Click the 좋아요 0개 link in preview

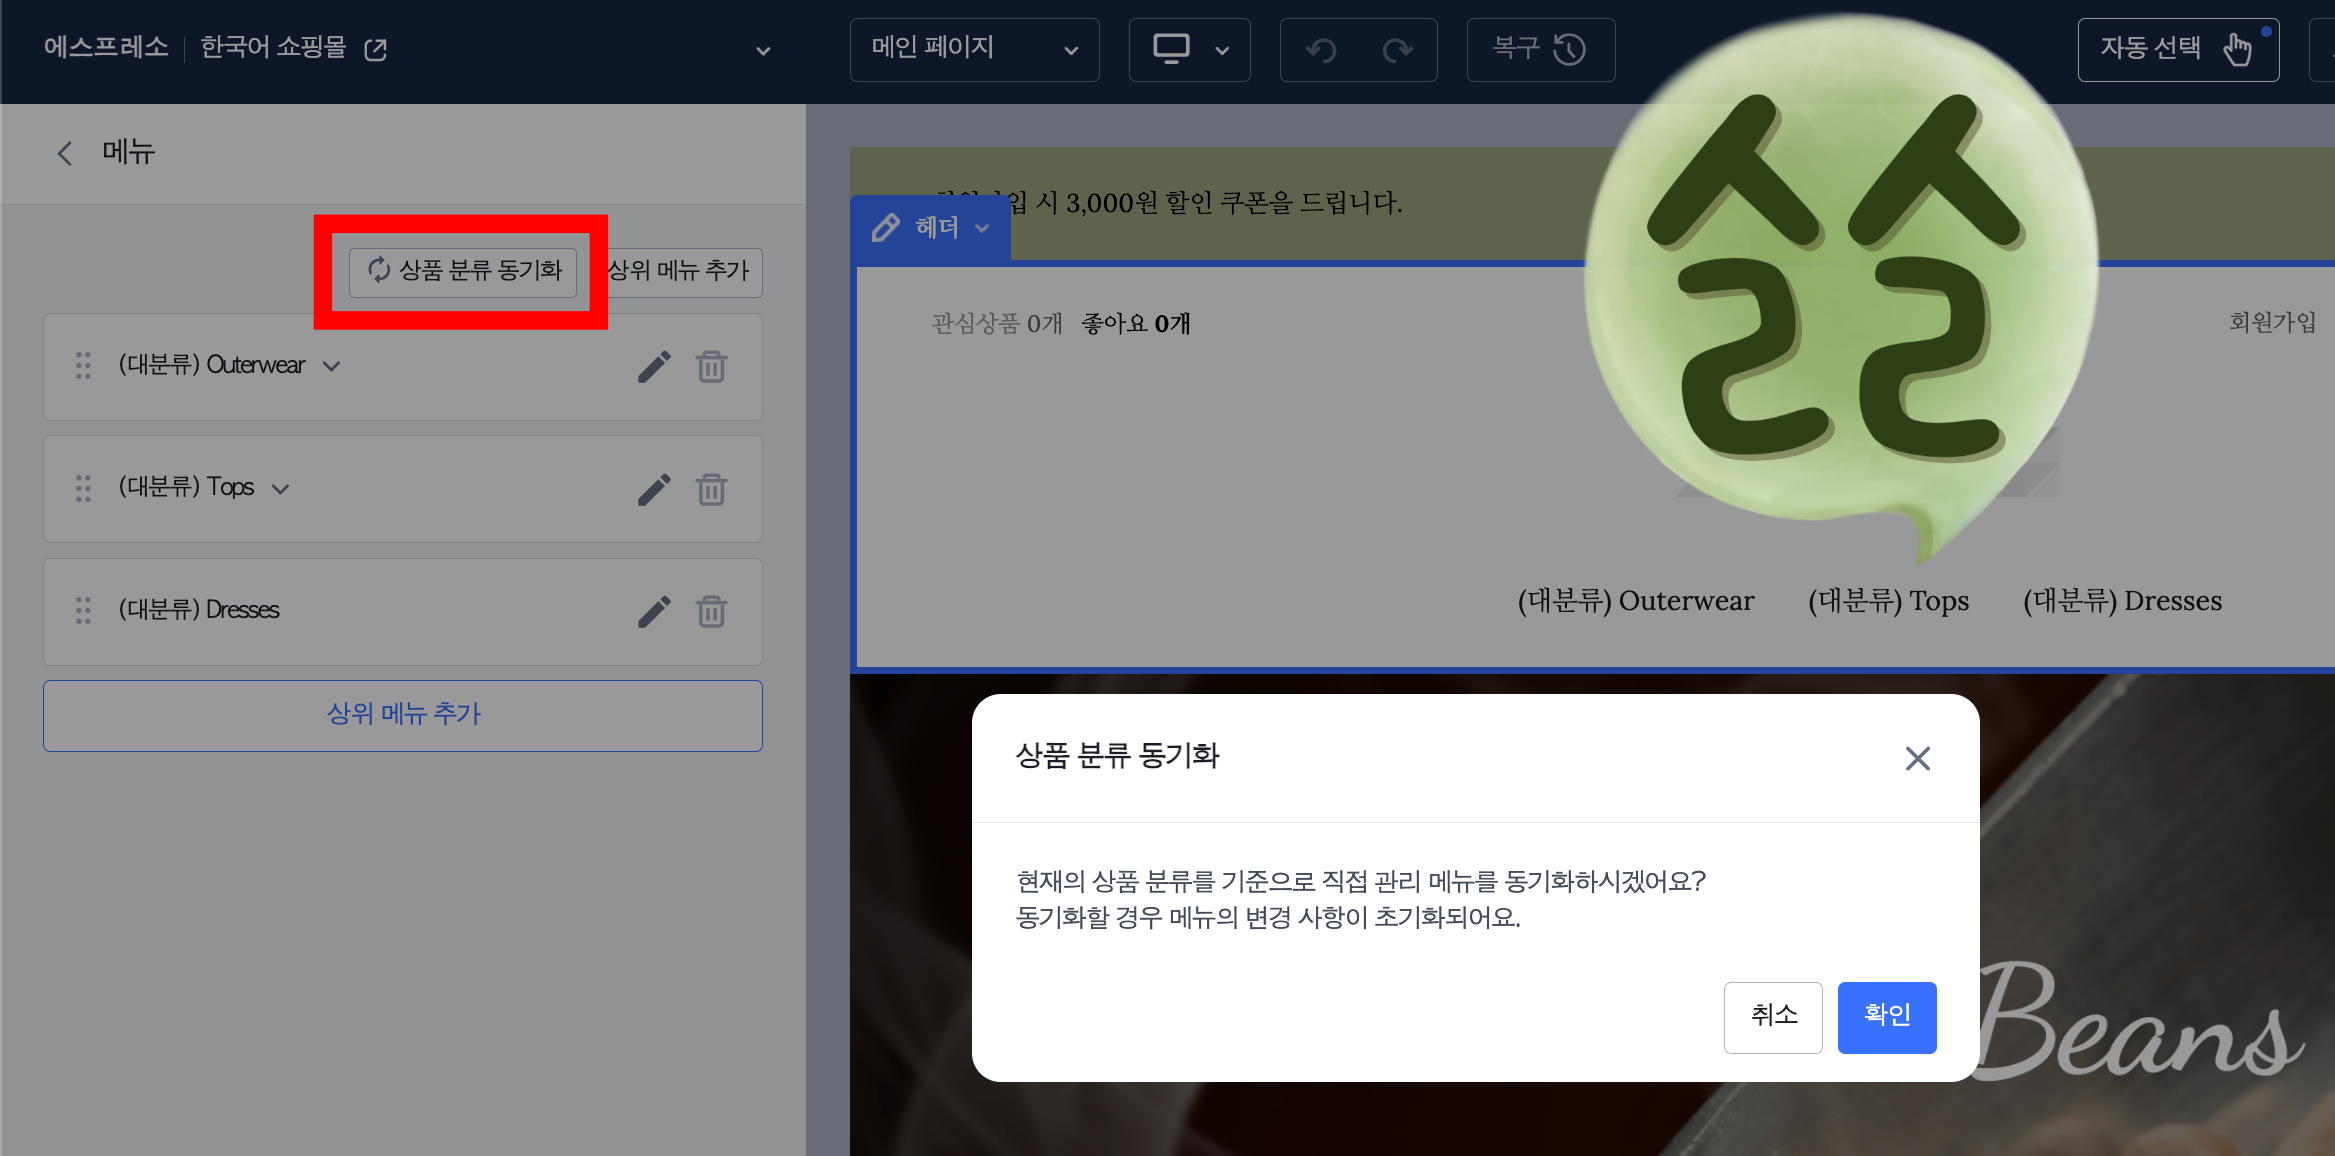click(x=1136, y=323)
